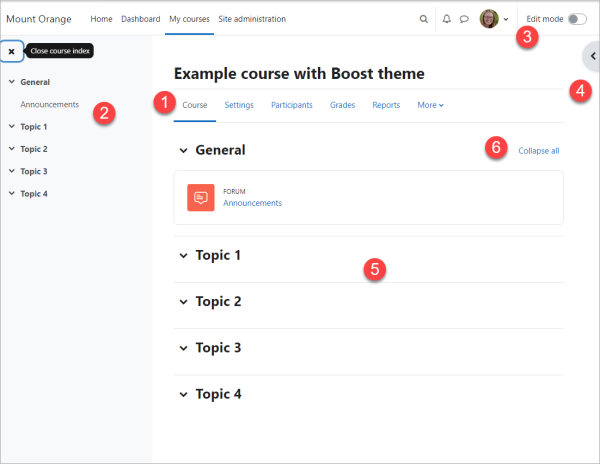600x464 pixels.
Task: Open the messaging speech bubble icon
Action: coord(464,19)
